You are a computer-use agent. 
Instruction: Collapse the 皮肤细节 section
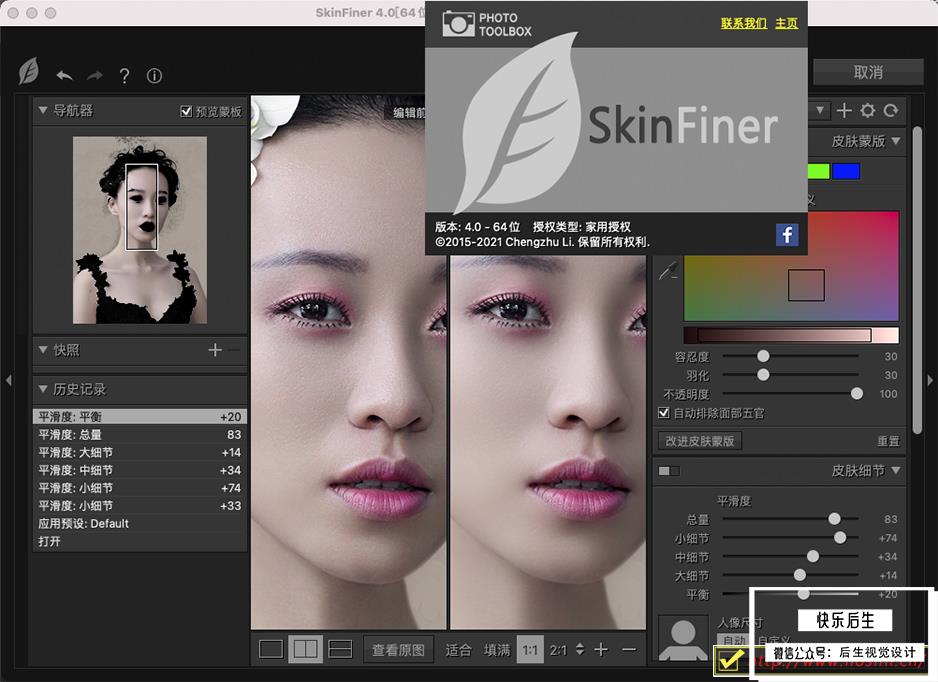coord(896,470)
